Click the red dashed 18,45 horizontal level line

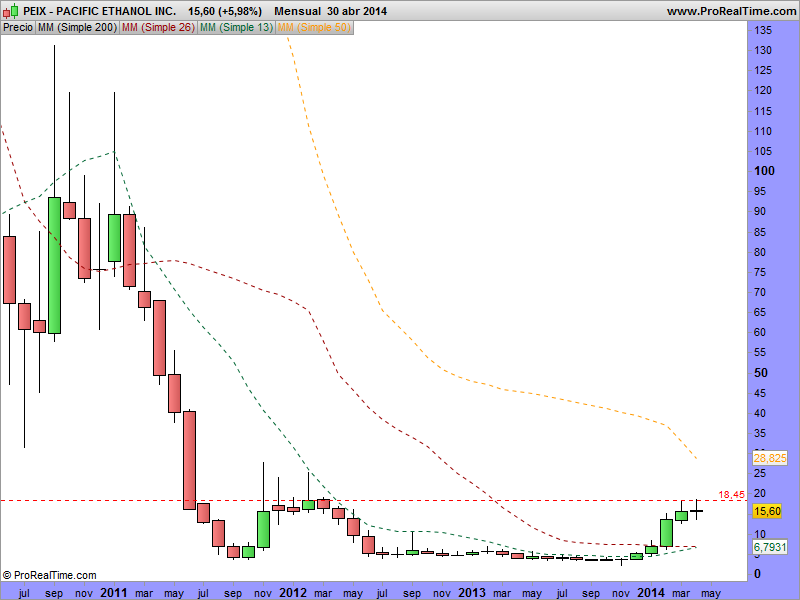tap(373, 501)
